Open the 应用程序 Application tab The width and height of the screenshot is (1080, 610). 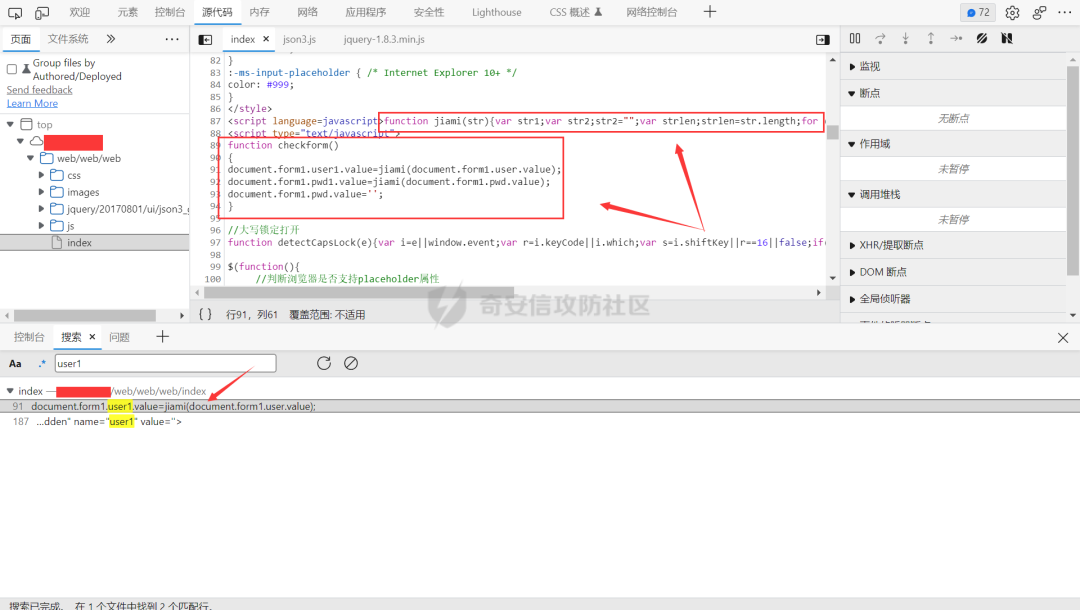point(366,12)
